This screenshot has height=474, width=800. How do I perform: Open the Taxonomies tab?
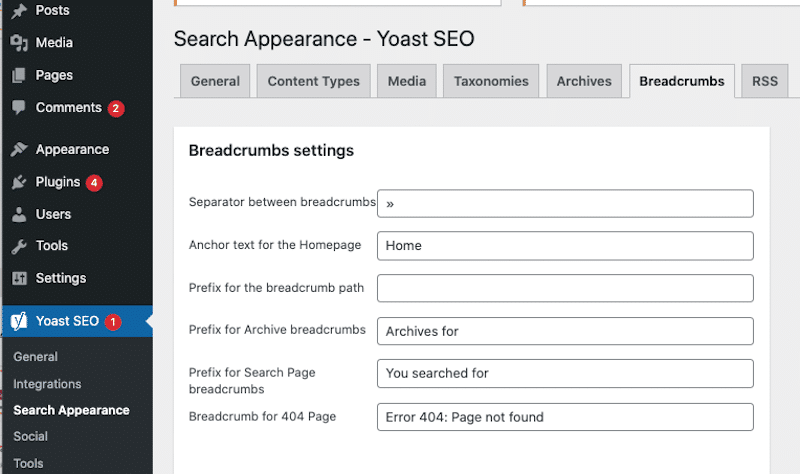[491, 81]
